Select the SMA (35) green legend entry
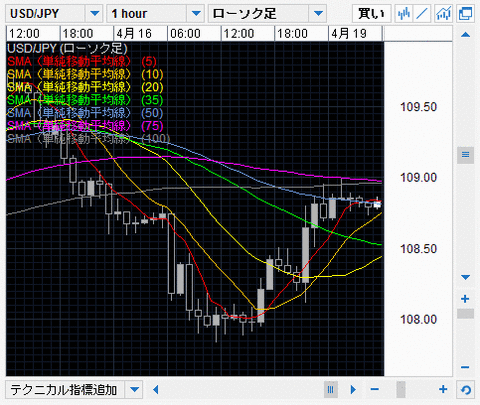Image resolution: width=480 pixels, height=405 pixels. [85, 100]
